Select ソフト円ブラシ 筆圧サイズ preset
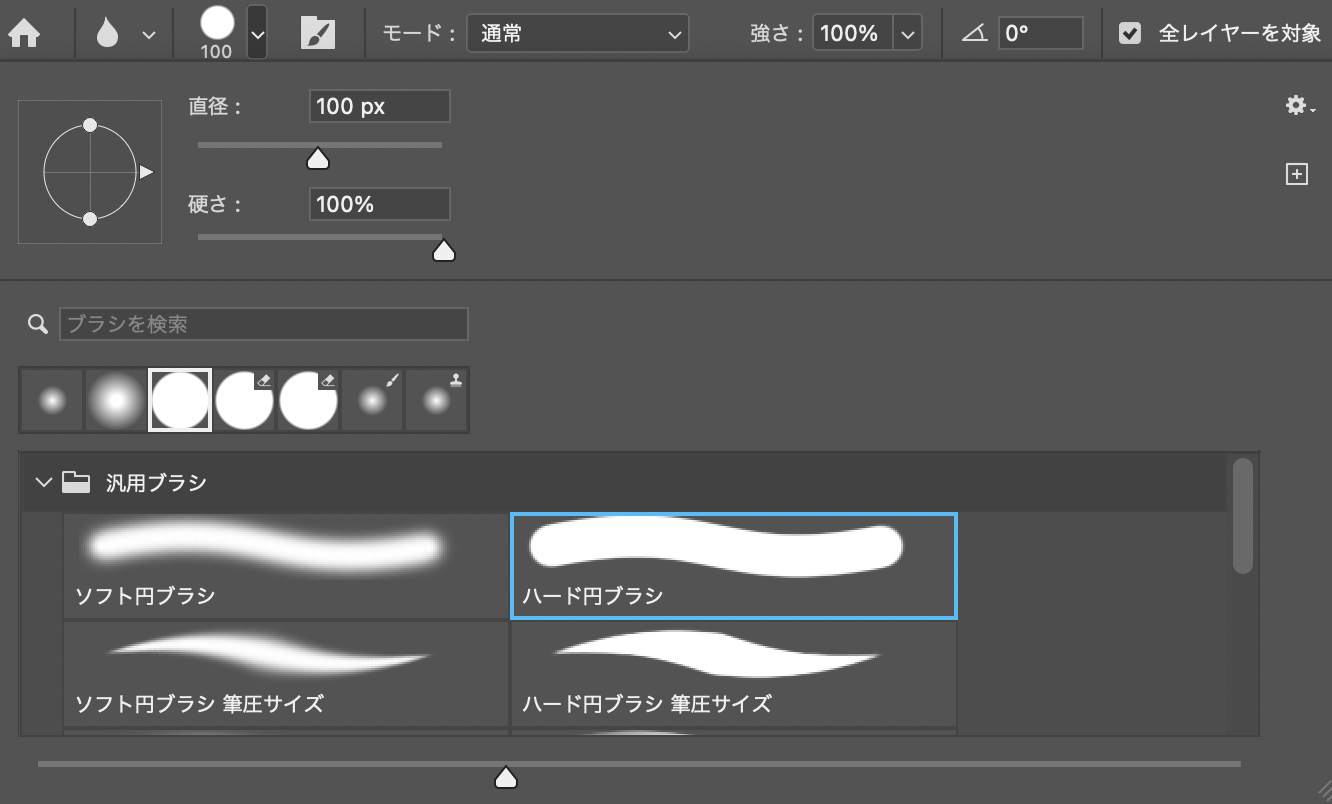 pyautogui.click(x=286, y=674)
